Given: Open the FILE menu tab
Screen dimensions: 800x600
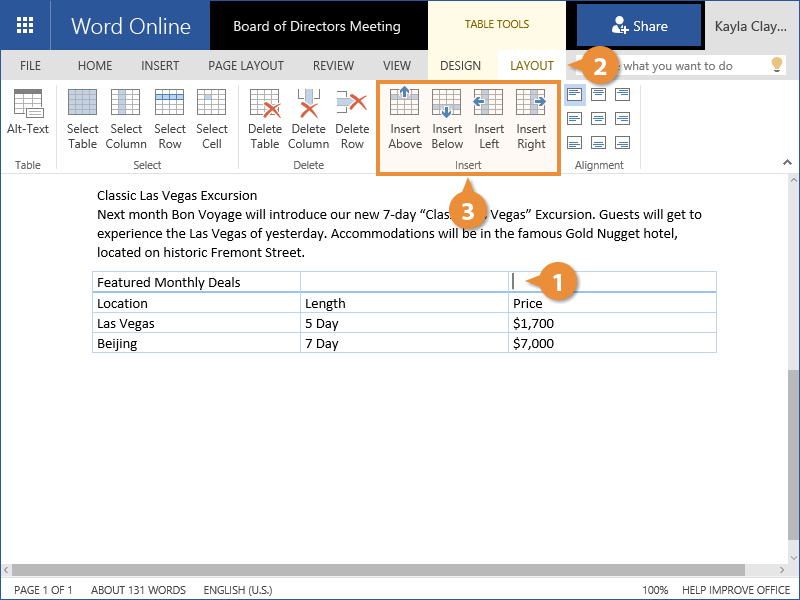Looking at the screenshot, I should [x=31, y=66].
